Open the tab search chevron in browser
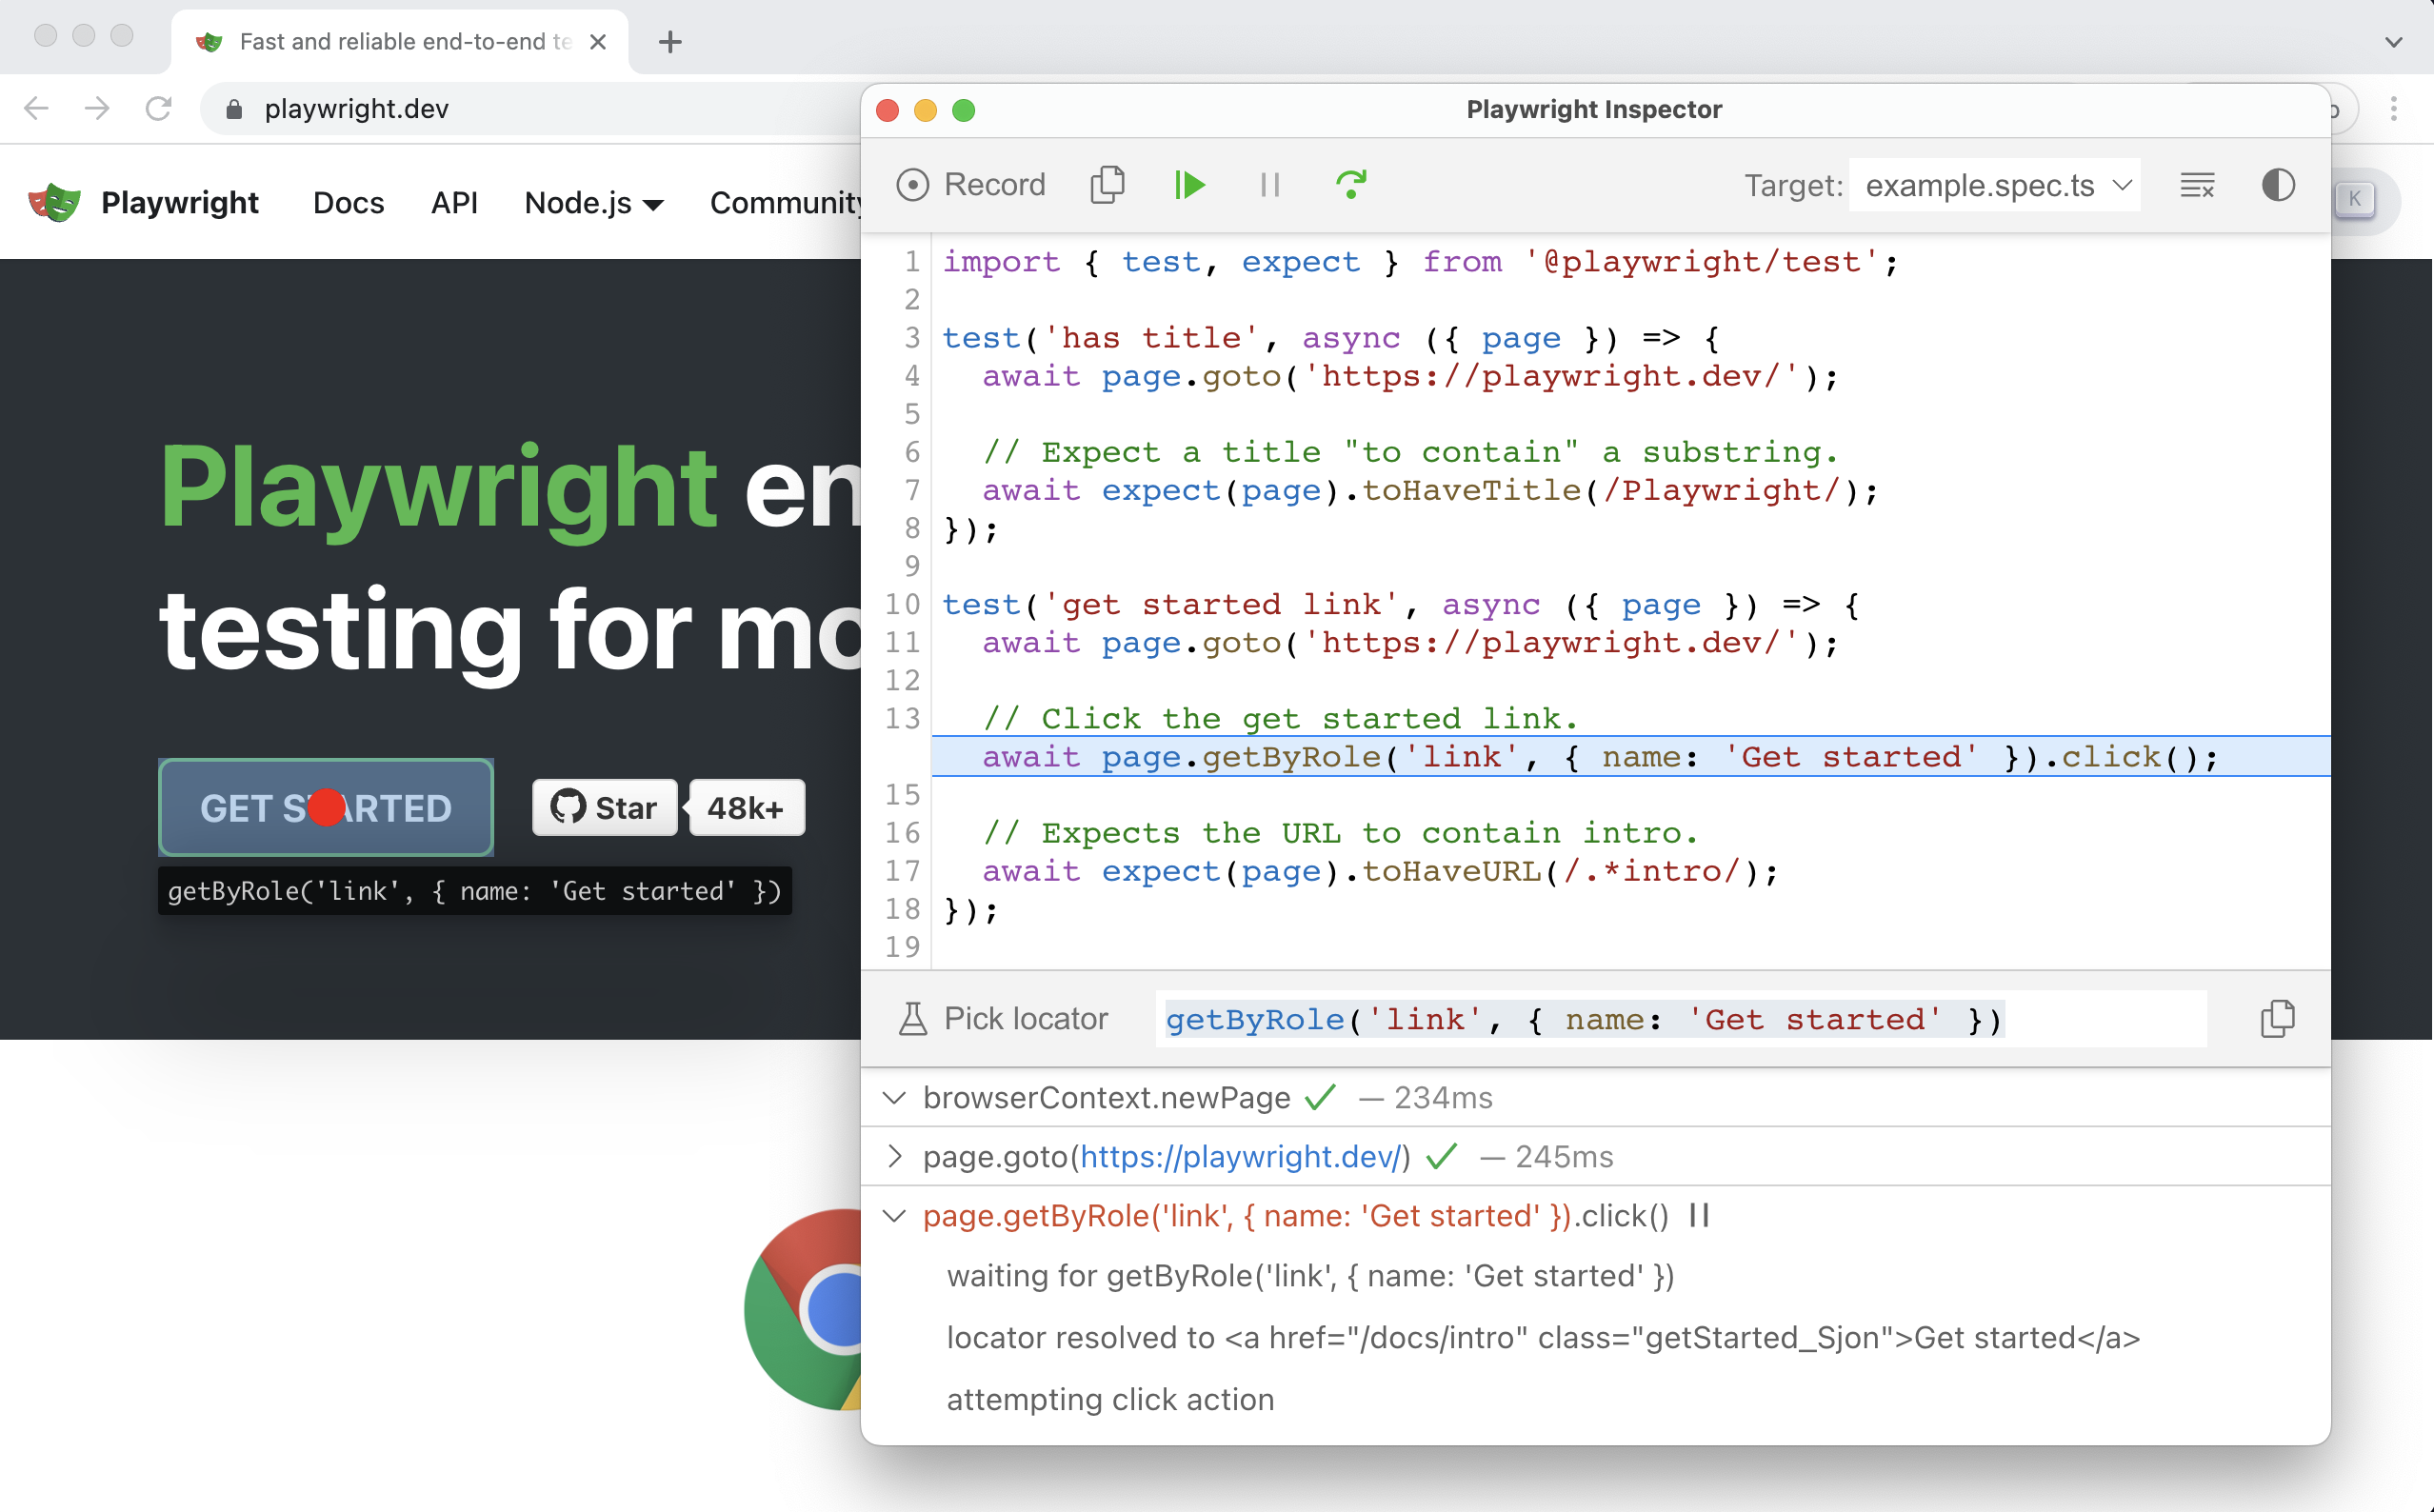This screenshot has width=2434, height=1512. 2393,42
